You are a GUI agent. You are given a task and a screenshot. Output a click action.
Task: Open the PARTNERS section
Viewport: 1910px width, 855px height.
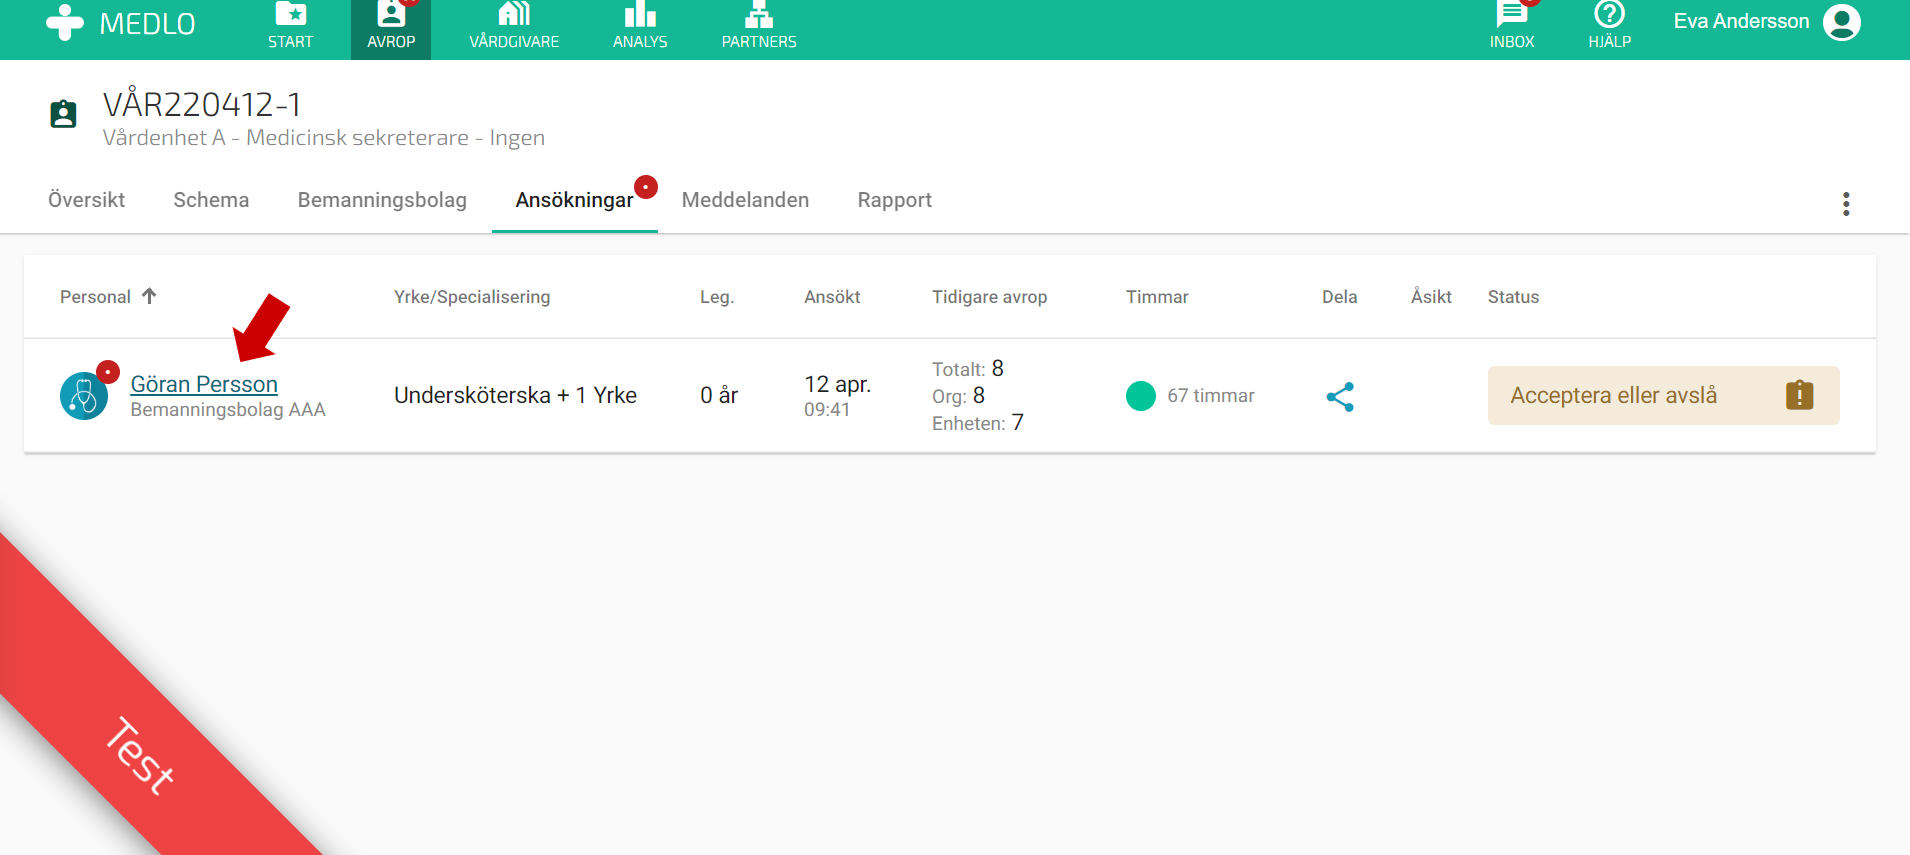point(759,26)
